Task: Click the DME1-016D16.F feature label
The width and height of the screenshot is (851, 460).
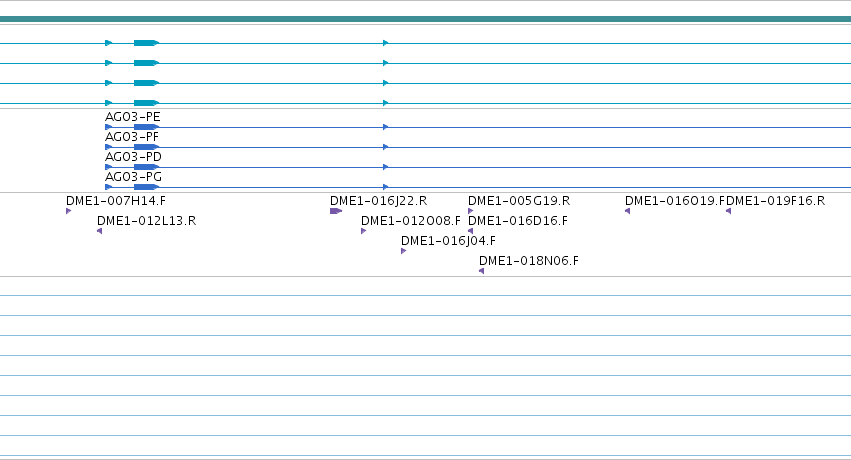Action: click(518, 221)
